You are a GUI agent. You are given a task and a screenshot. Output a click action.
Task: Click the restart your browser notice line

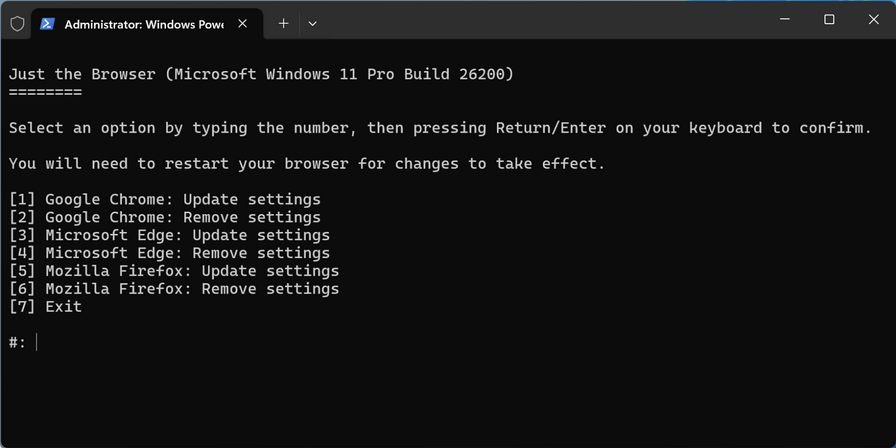(306, 164)
